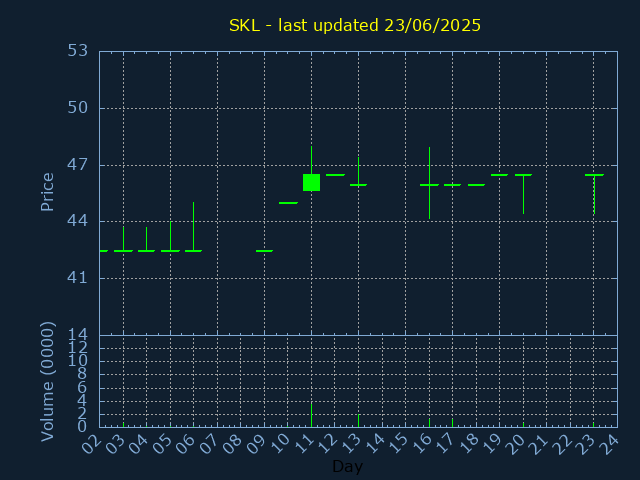The width and height of the screenshot is (640, 480).
Task: Click the 'Price' axis title
Action: [47, 192]
